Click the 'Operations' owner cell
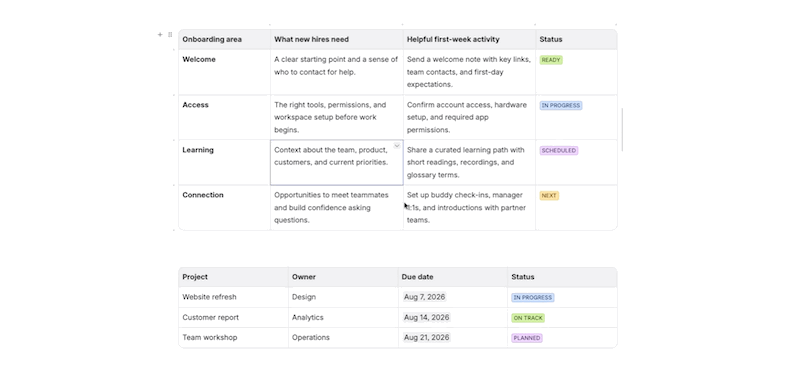This screenshot has height=380, width=800. [x=343, y=338]
